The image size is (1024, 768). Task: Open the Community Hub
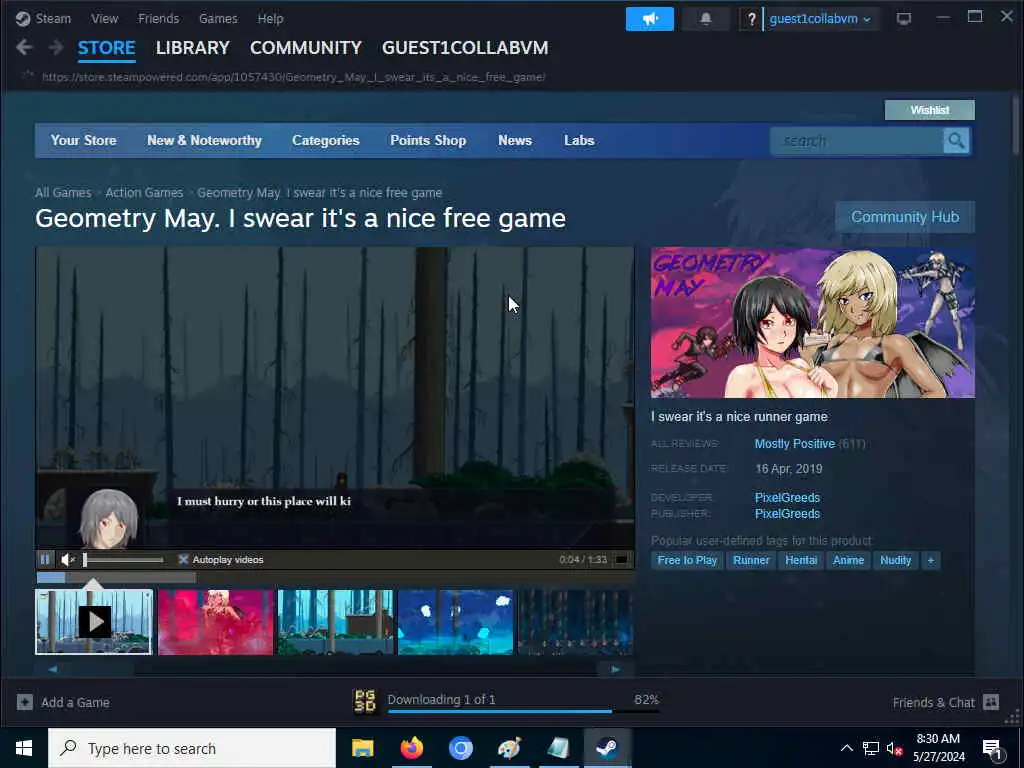click(x=904, y=217)
